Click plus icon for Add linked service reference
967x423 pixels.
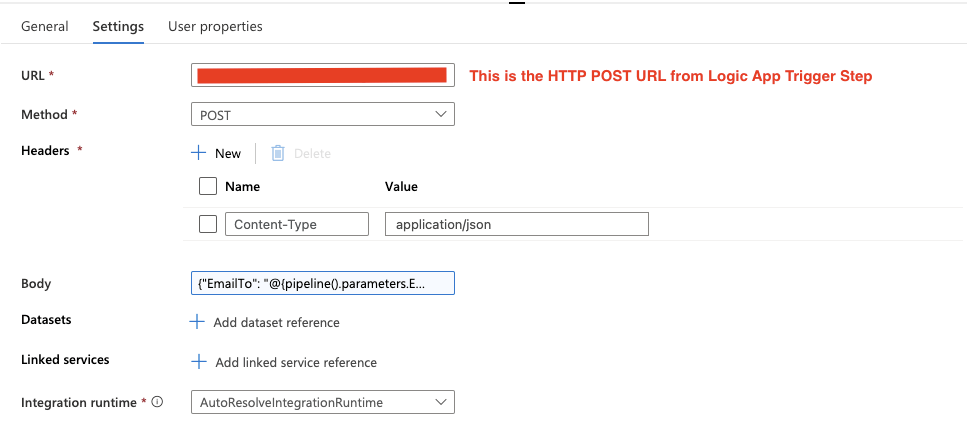(198, 362)
